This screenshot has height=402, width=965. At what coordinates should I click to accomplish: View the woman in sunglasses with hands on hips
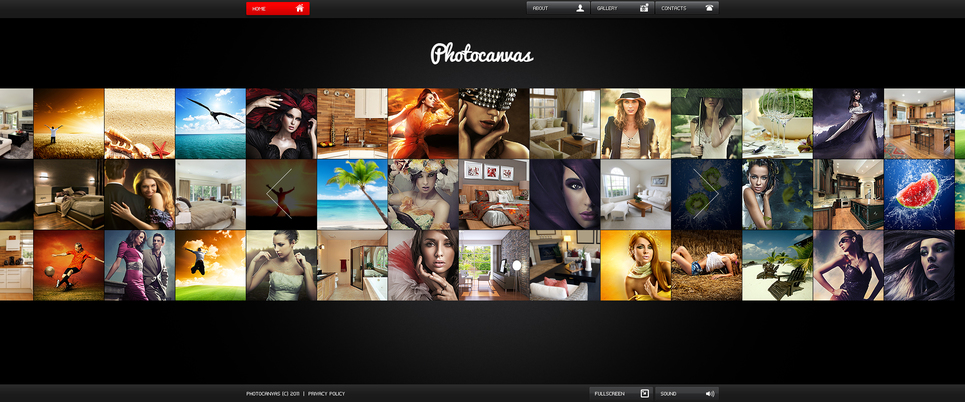coord(848,265)
